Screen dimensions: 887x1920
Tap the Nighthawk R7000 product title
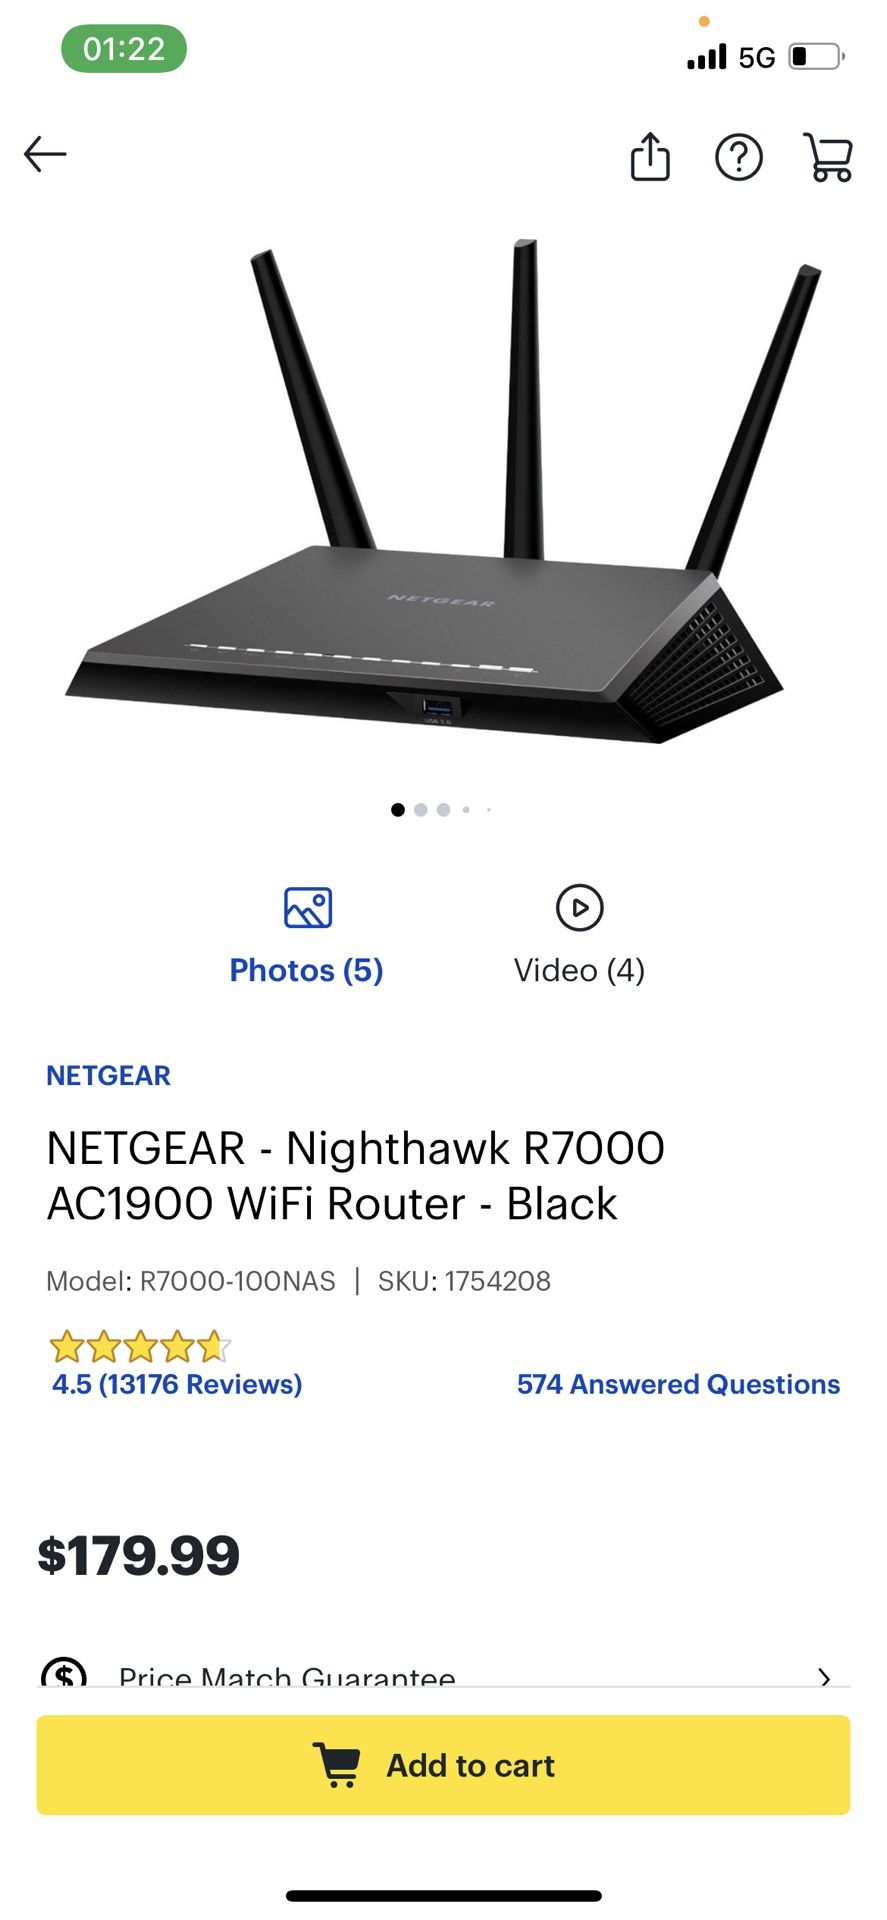click(356, 1175)
